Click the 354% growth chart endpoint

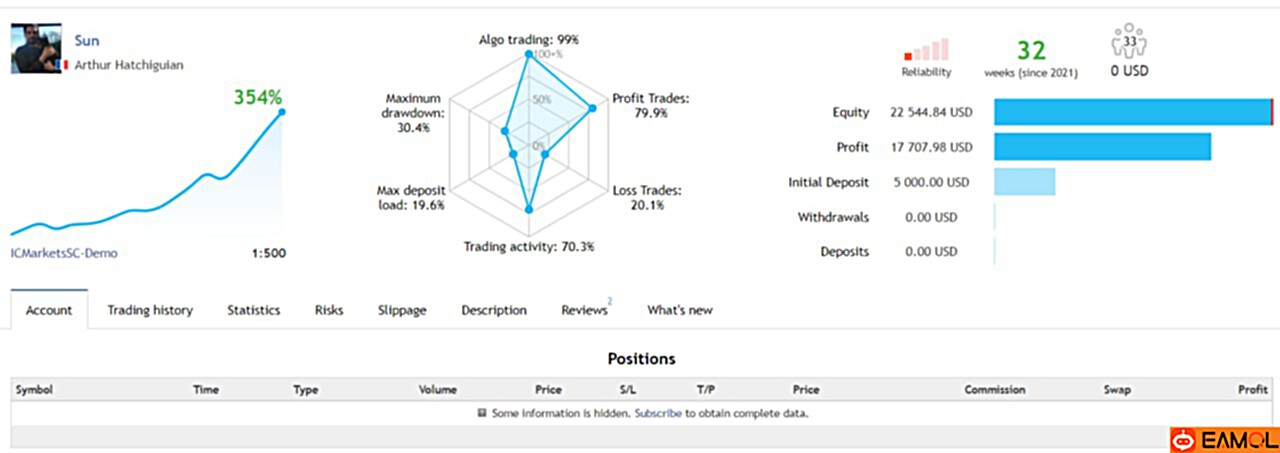[281, 112]
